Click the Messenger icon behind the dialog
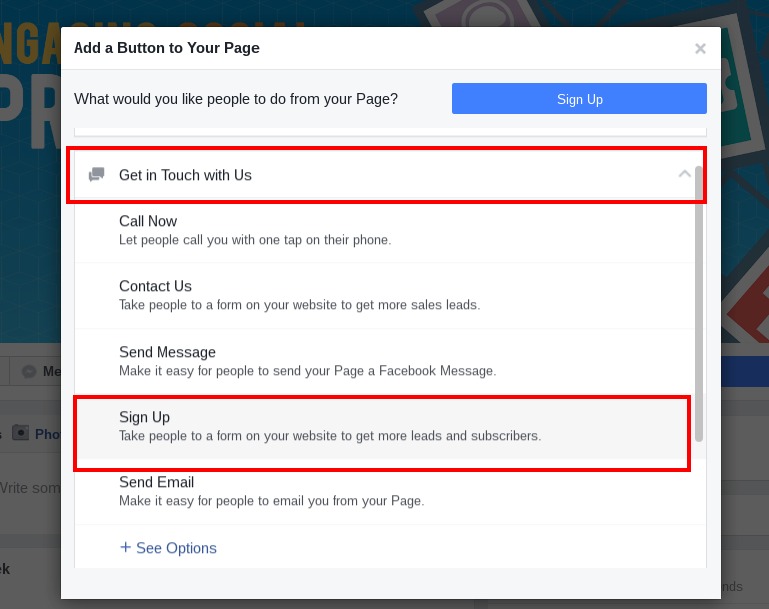769x609 pixels. tap(29, 371)
